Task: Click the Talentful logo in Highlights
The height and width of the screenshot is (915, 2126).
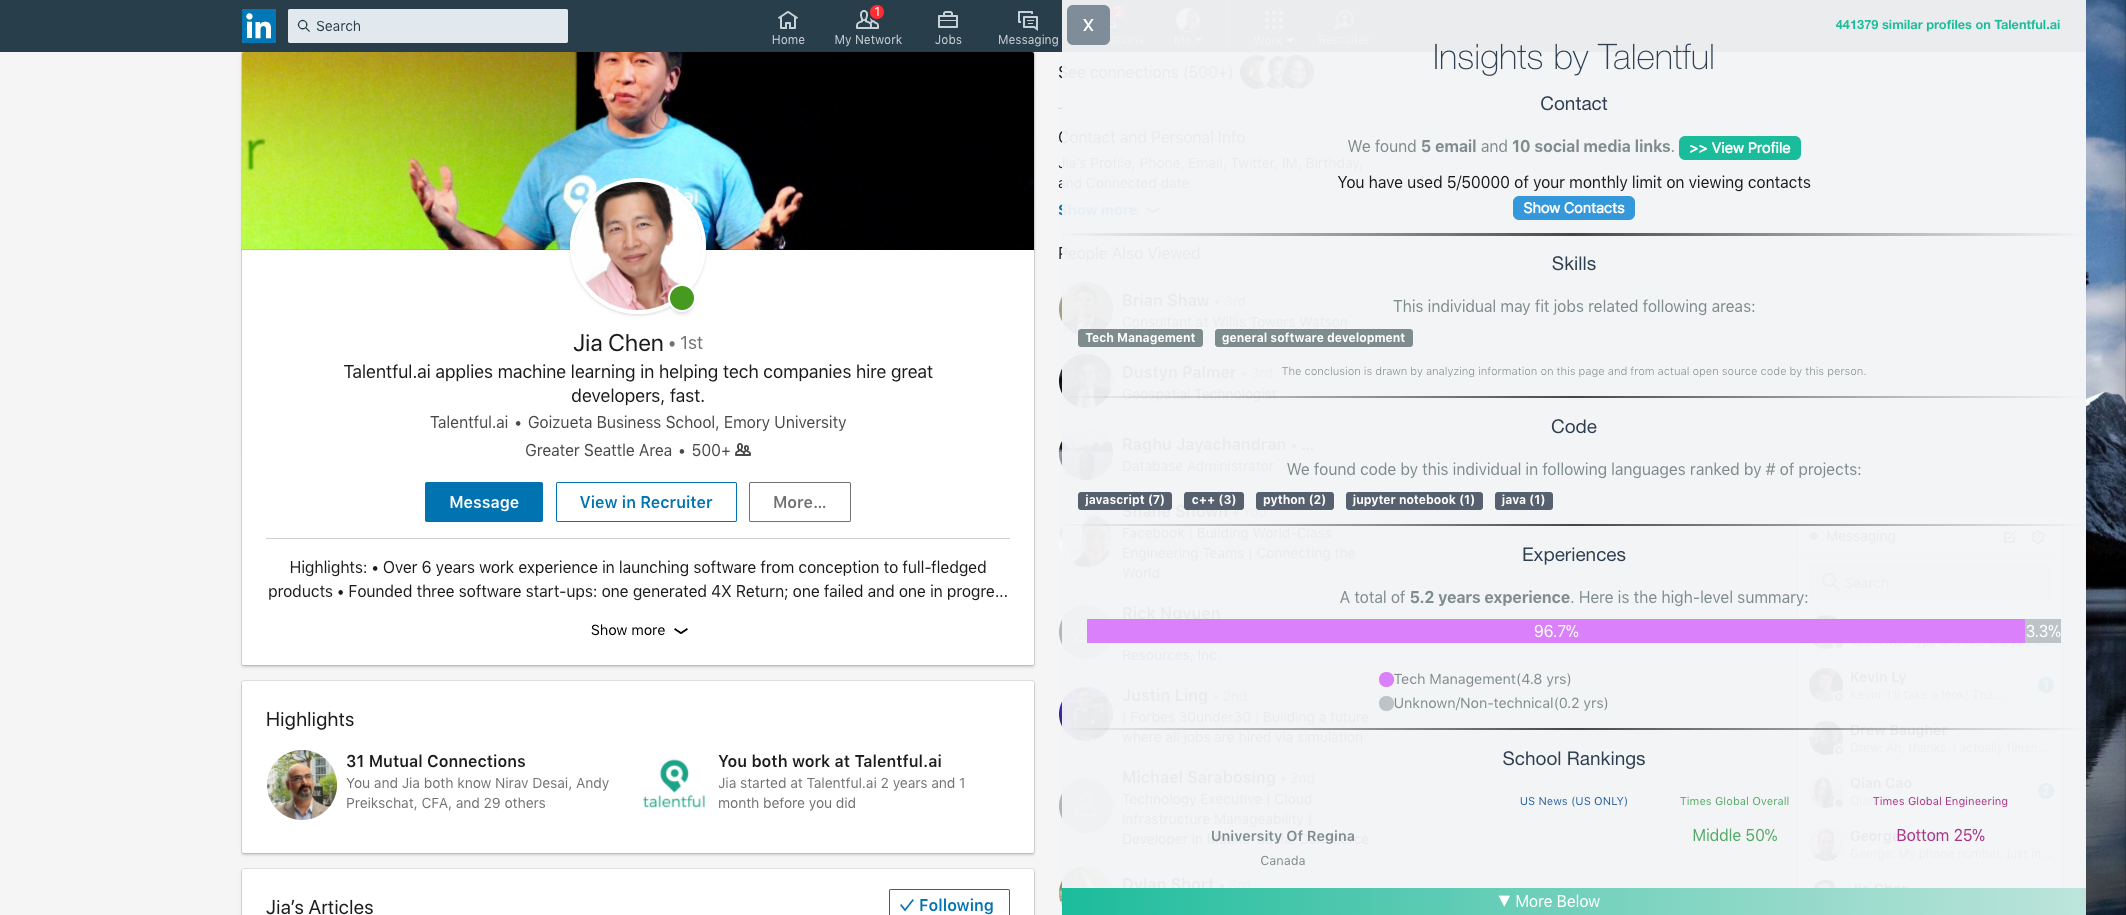Action: pos(673,780)
